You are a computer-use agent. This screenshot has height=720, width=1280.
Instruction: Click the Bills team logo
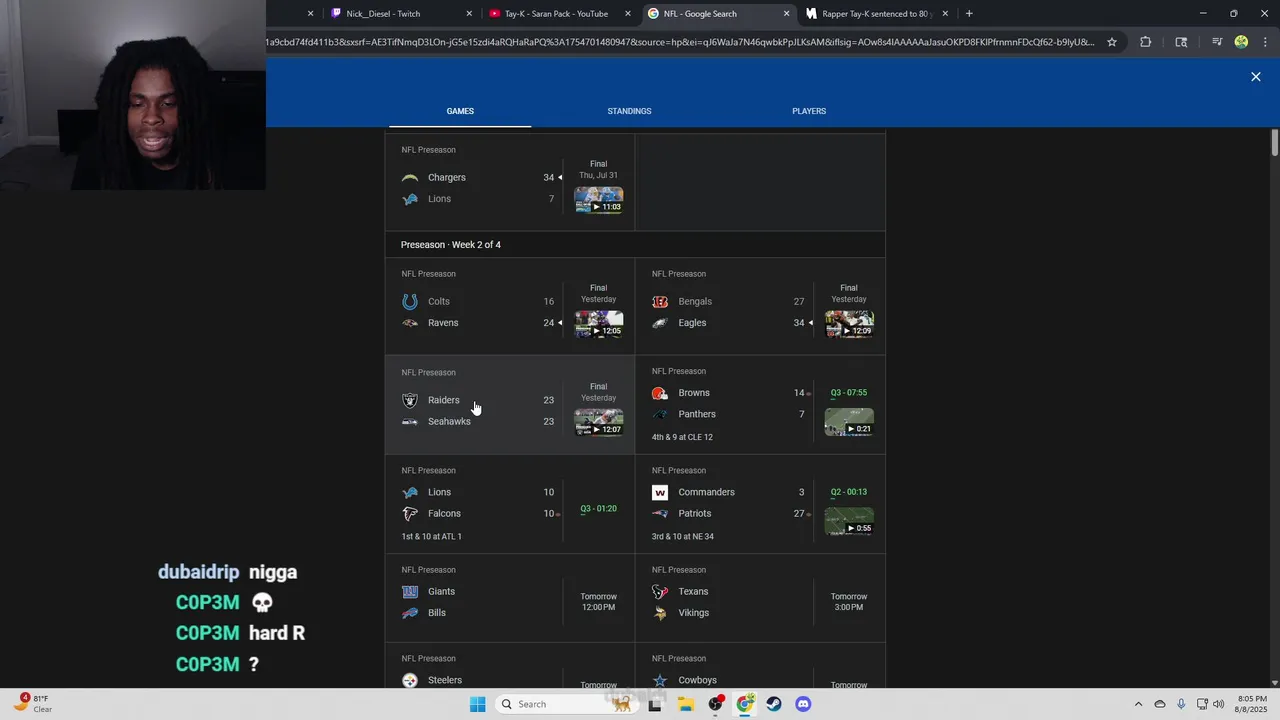point(409,613)
